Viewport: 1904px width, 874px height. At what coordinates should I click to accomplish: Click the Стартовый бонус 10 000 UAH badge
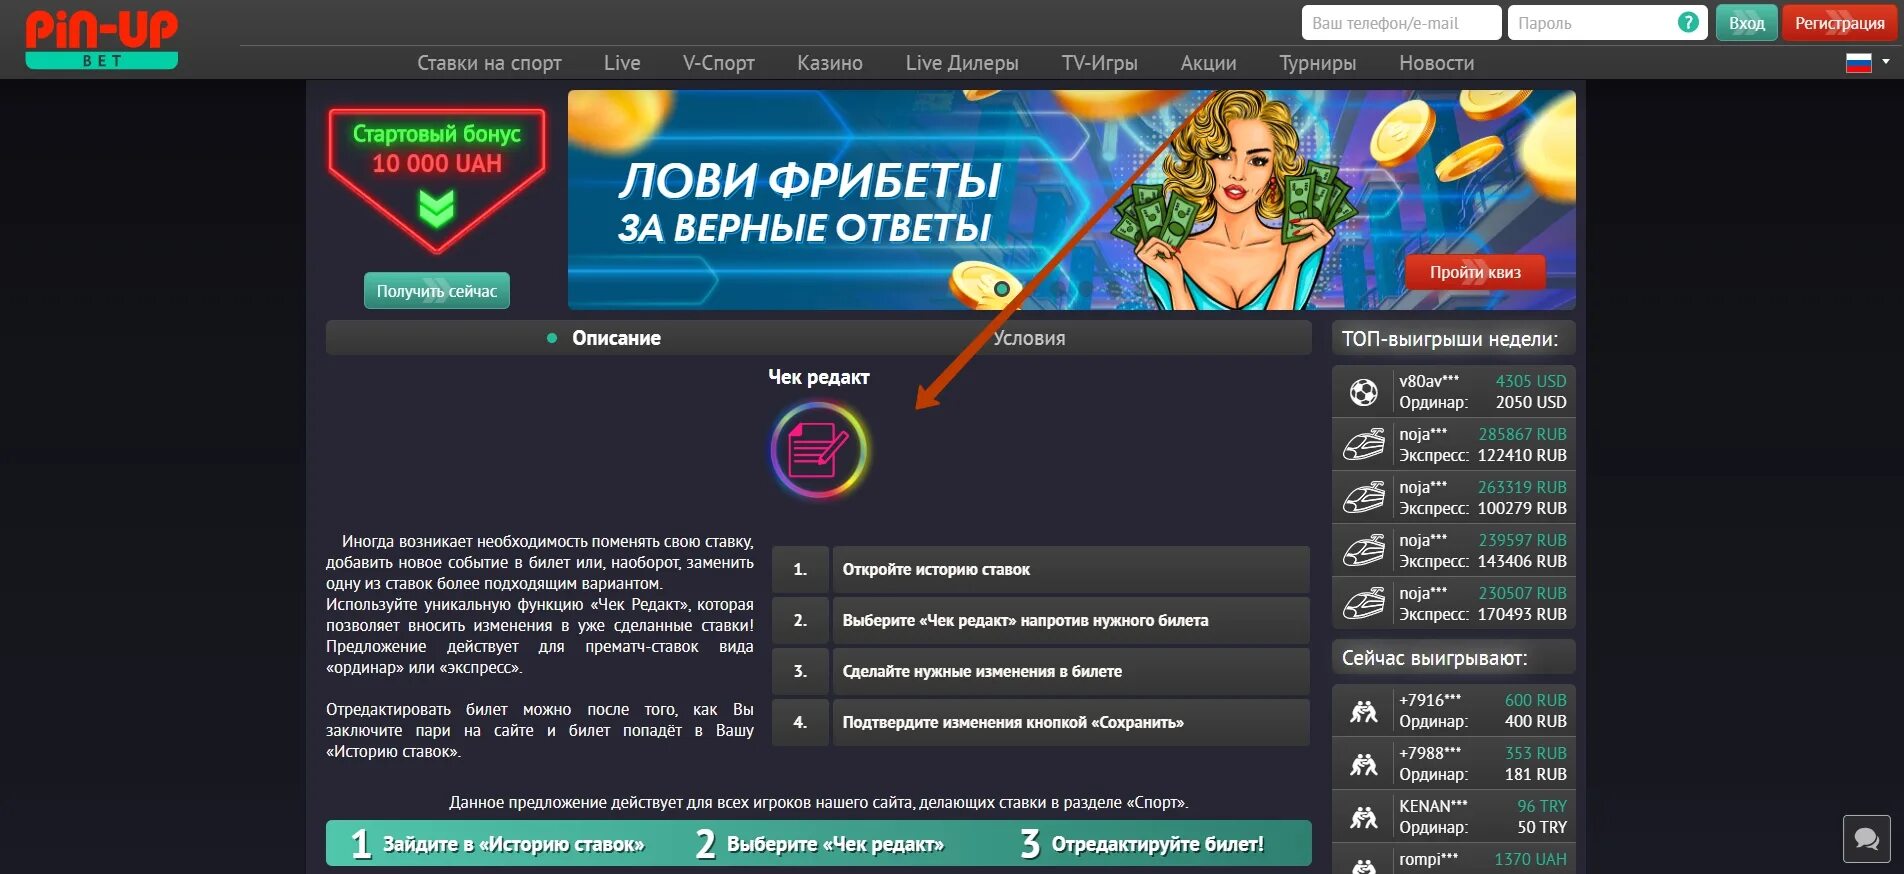coord(437,180)
